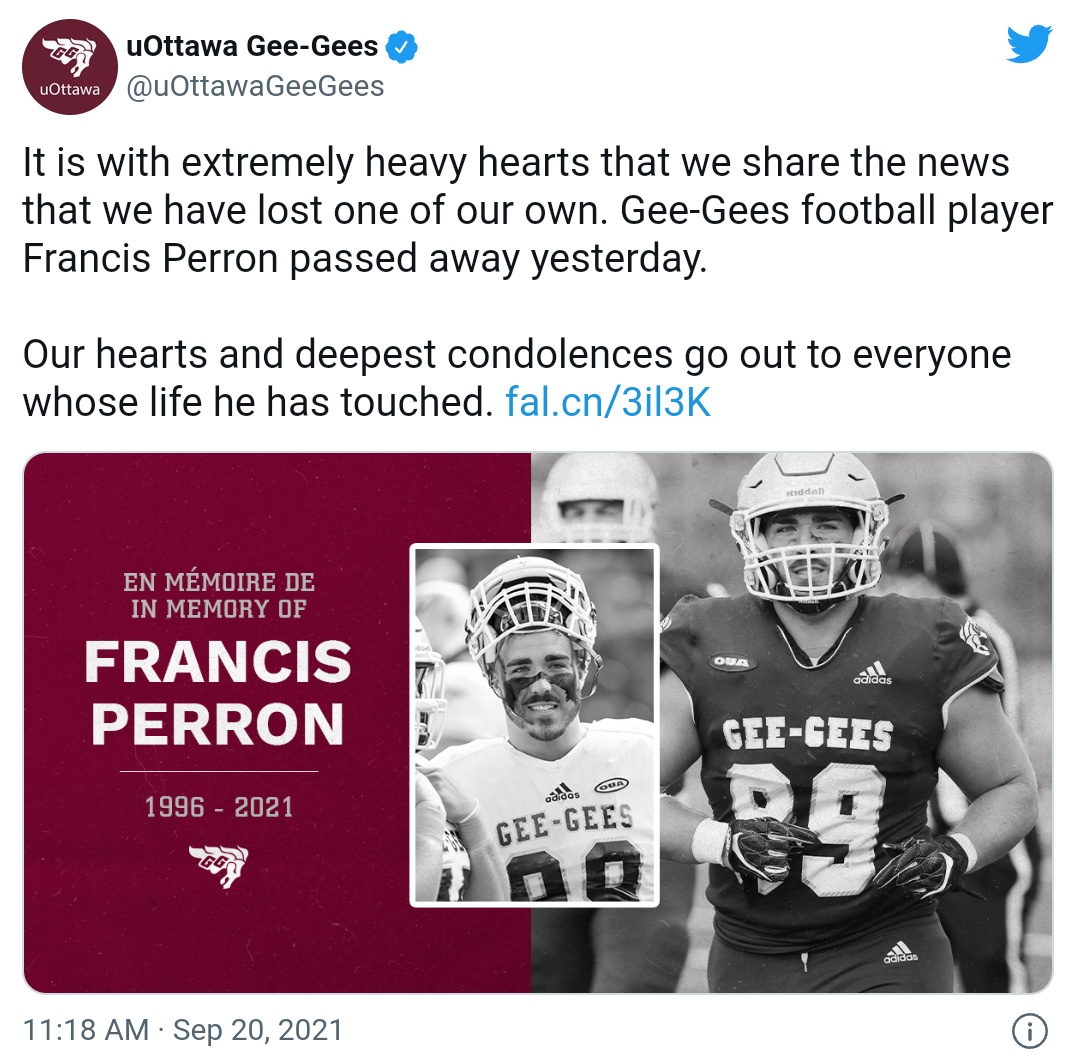The image size is (1068, 1059).
Task: Open the uOttawa Gee-Gees profile avatar
Action: coord(70,67)
